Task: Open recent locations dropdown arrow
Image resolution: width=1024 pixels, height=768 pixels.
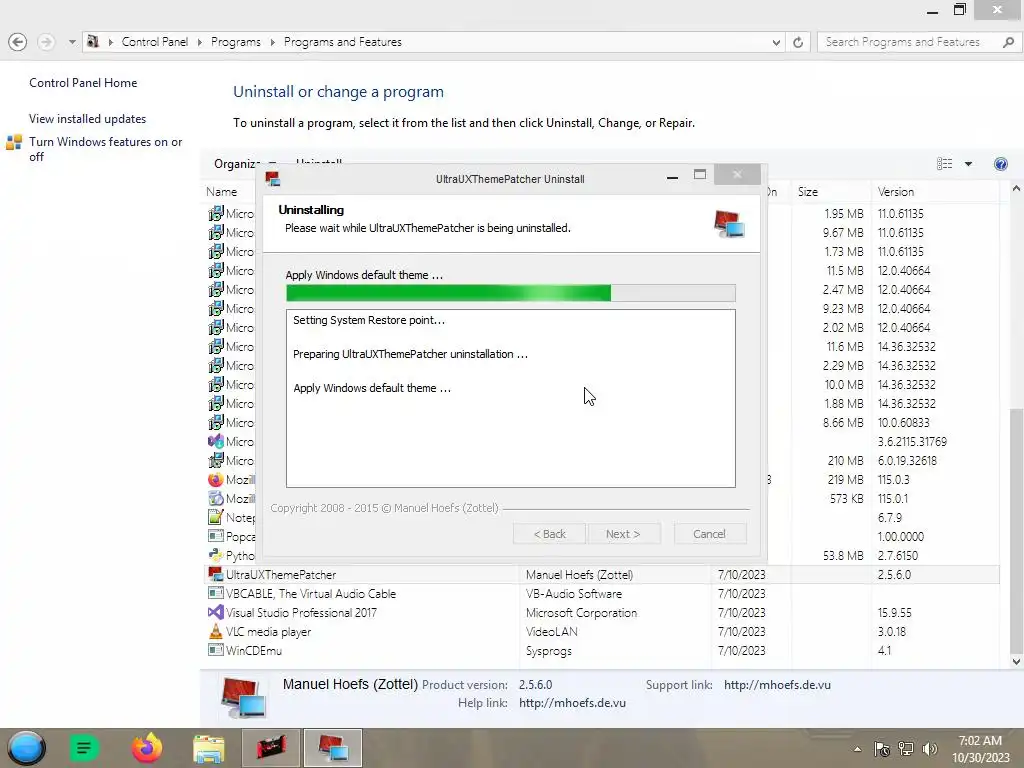Action: click(x=72, y=42)
